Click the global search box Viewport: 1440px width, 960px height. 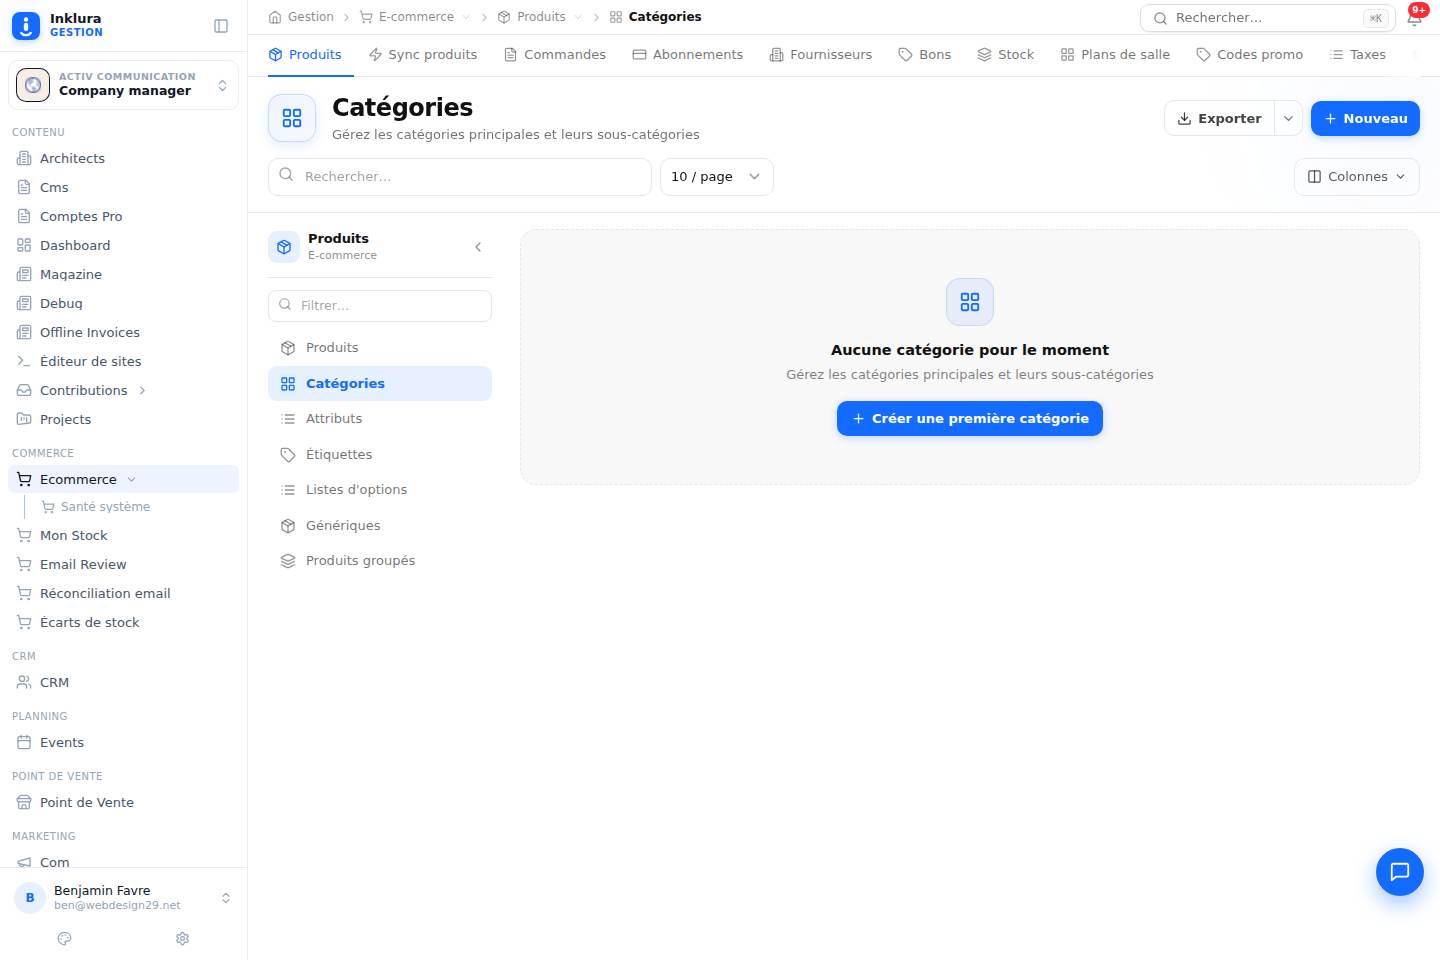coord(1268,18)
